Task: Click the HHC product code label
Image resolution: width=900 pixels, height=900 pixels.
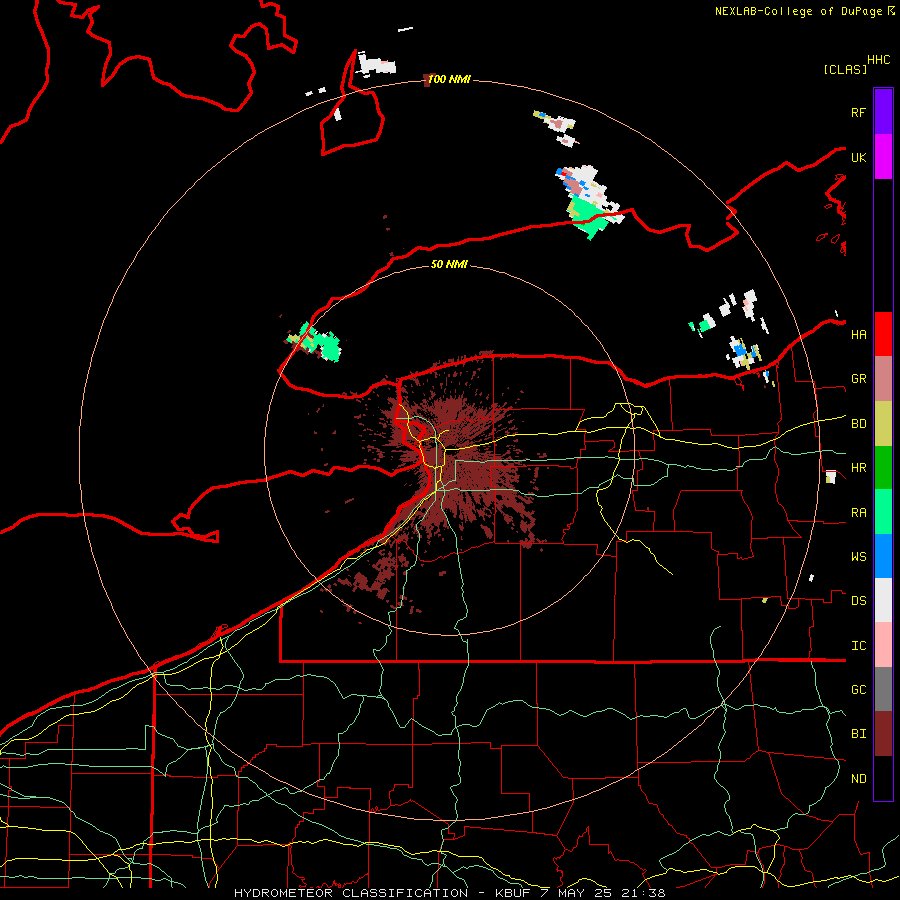Action: 879,60
